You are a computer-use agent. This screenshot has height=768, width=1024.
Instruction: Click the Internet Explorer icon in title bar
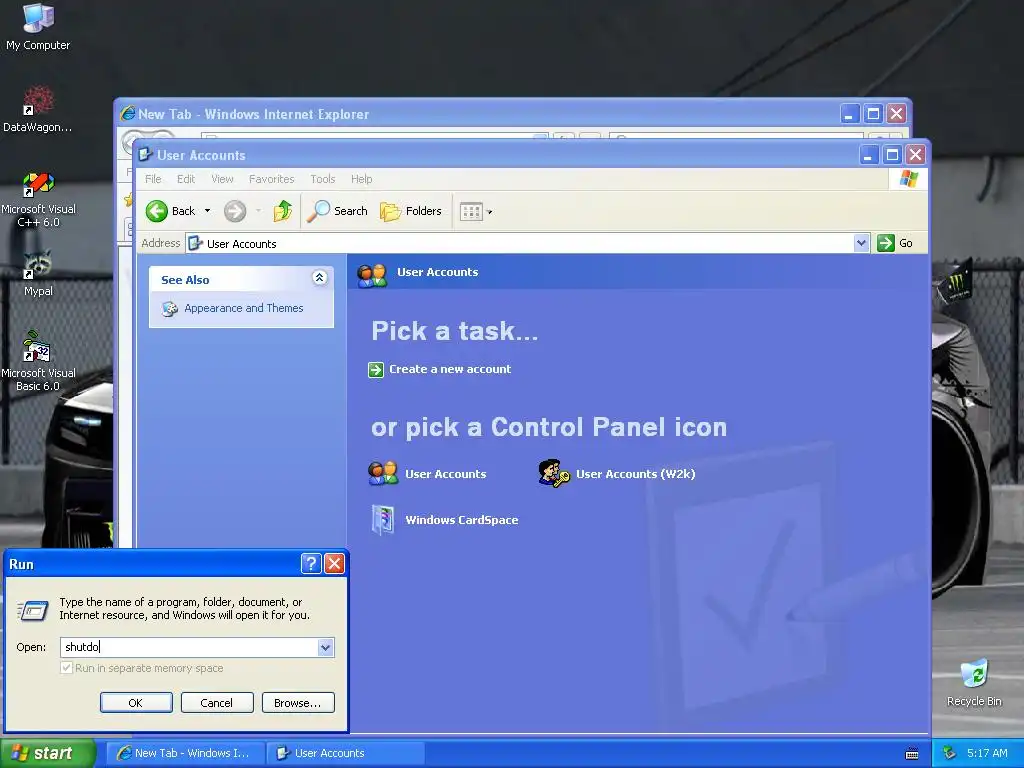[x=127, y=114]
